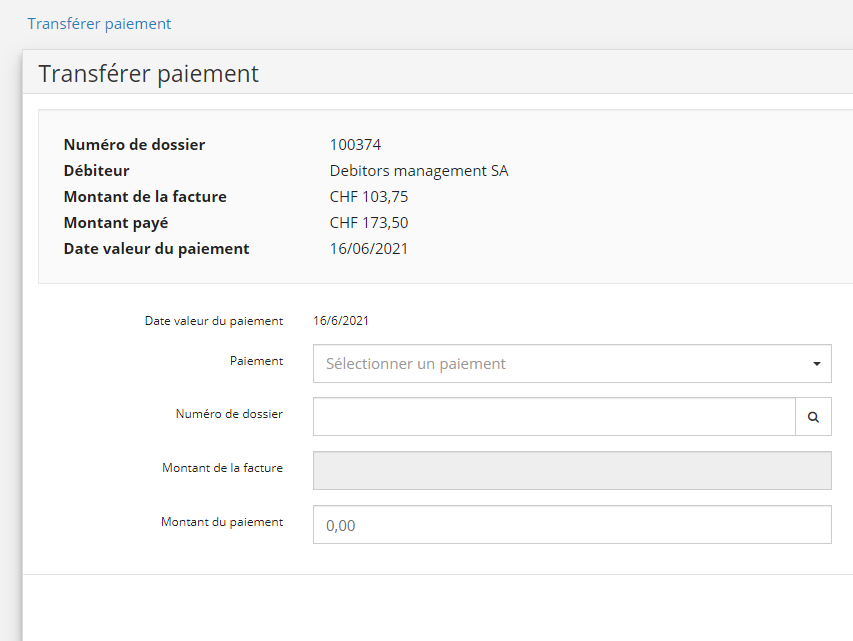Click the caret arrow of Paiement dropdown
The image size is (853, 641).
click(817, 364)
